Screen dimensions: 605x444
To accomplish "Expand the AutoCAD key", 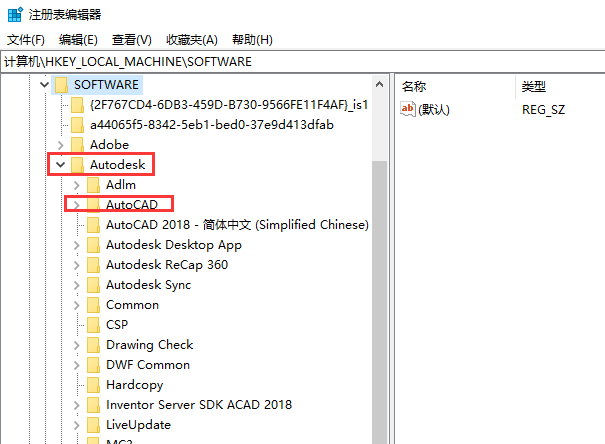I will (x=76, y=205).
